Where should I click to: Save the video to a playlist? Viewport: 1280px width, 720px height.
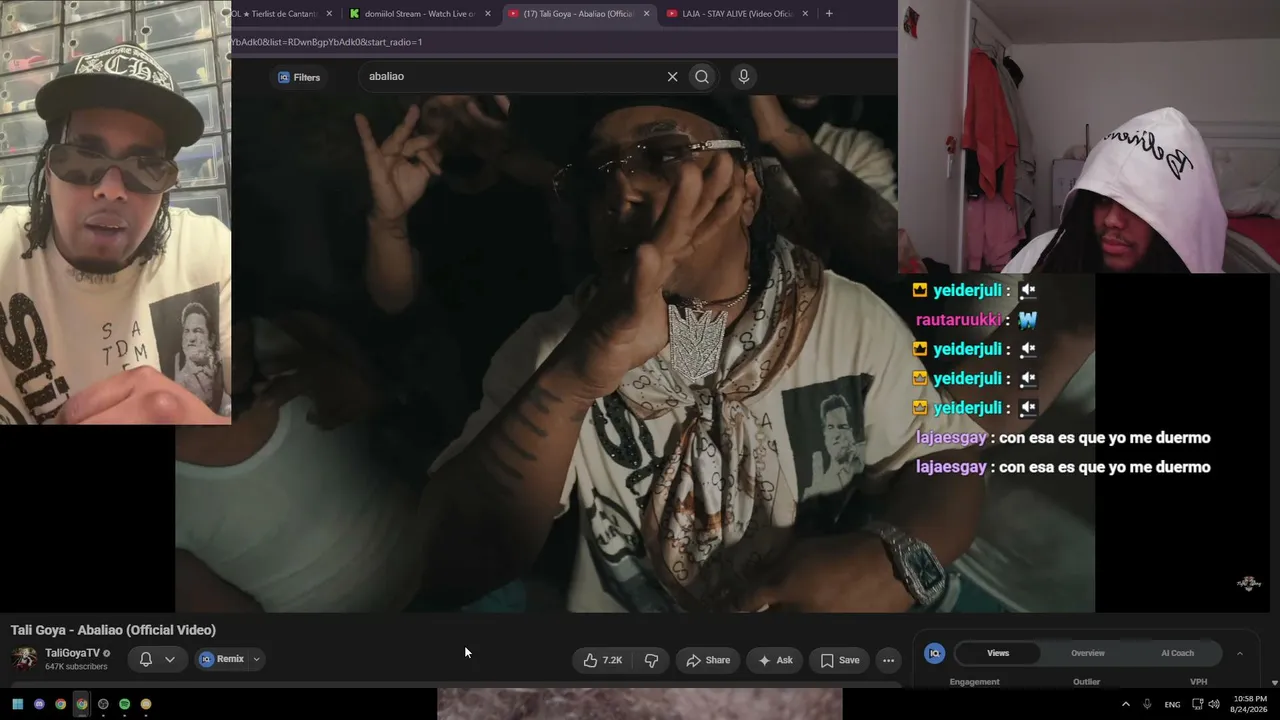click(x=840, y=660)
